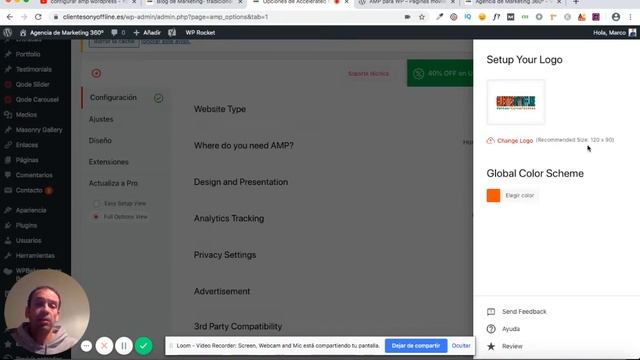Expand 3rd Party Compatibility section
This screenshot has width=640, height=360.
pyautogui.click(x=238, y=327)
